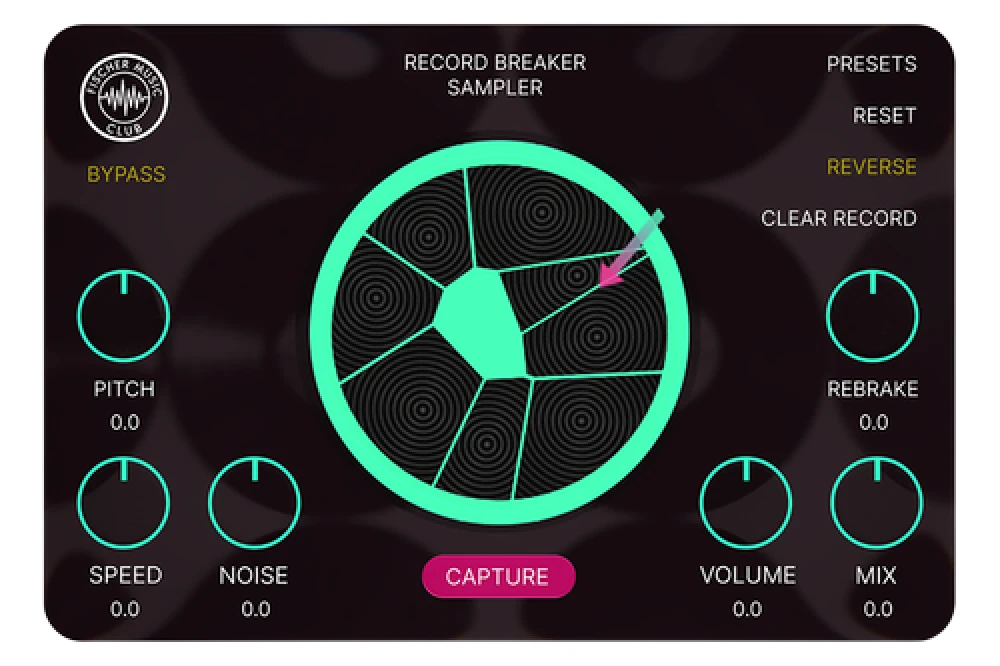Click the PITCH knob
This screenshot has width=1000, height=666.
coord(124,316)
